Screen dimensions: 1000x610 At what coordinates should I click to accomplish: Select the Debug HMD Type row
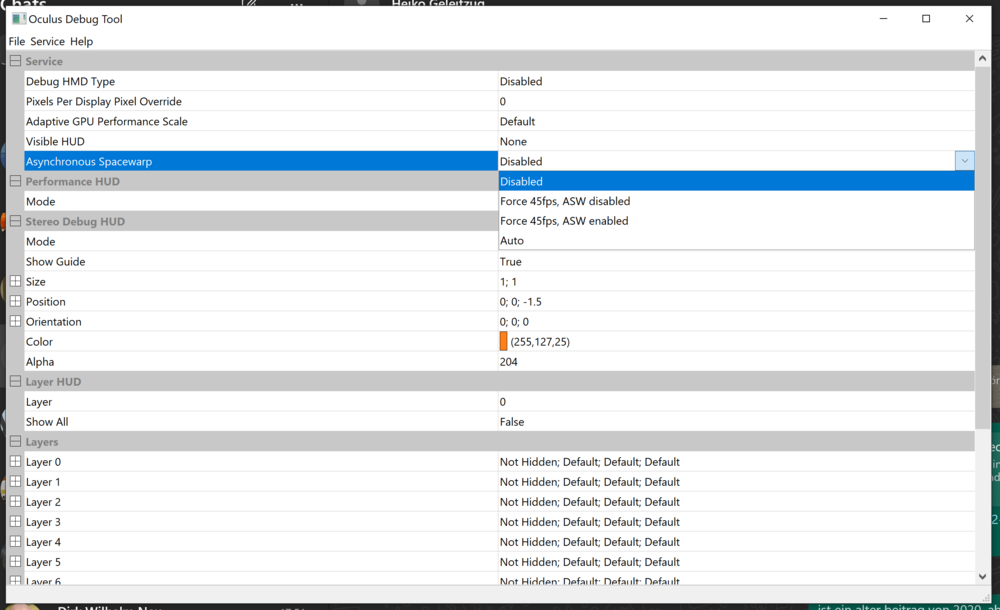click(261, 81)
